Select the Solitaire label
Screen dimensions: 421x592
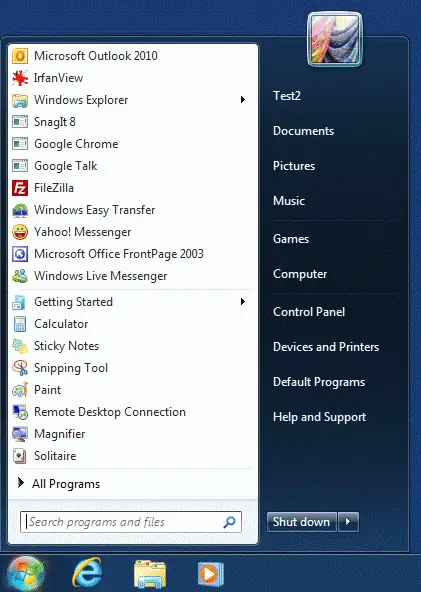tap(55, 456)
